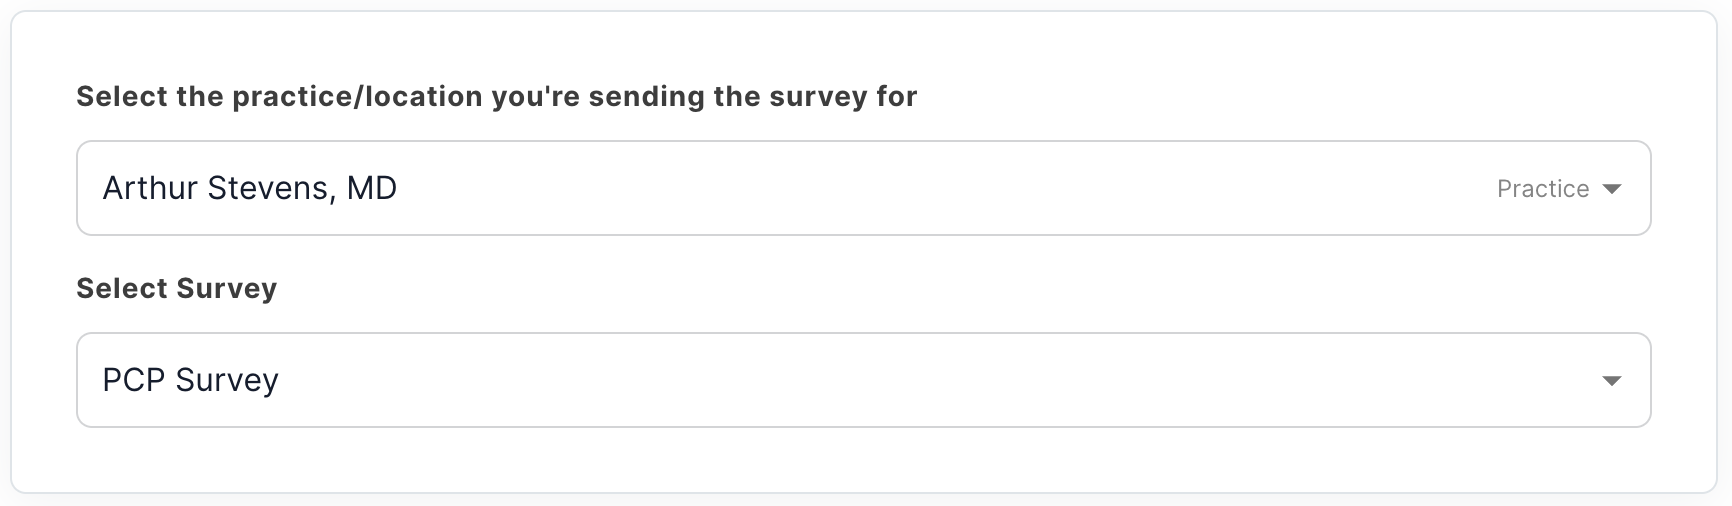Click the gray Practice type label

coord(1543,189)
